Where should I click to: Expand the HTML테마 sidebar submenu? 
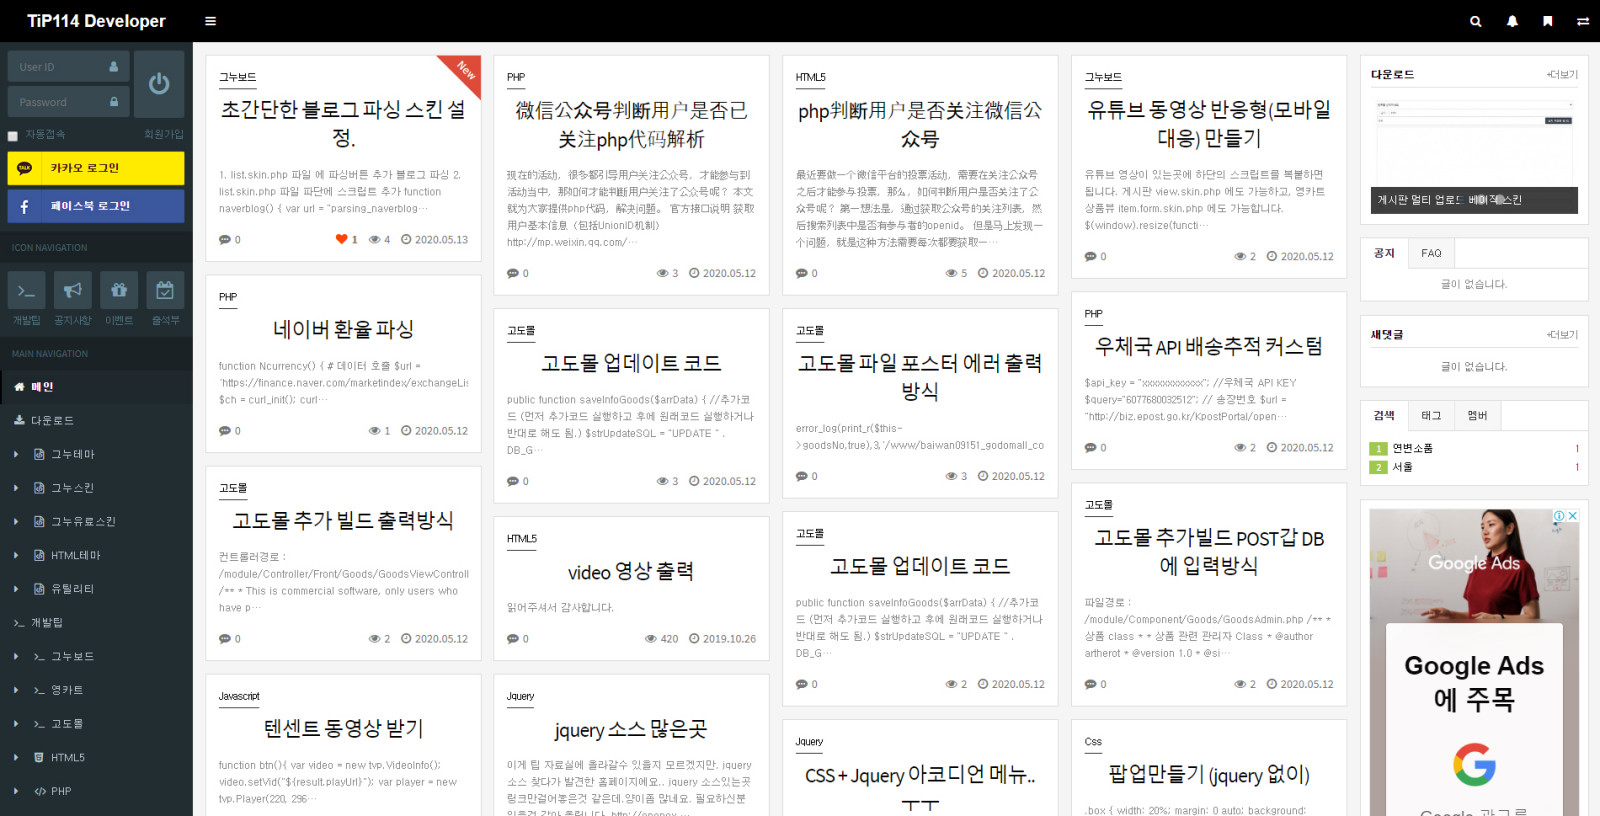coord(16,555)
